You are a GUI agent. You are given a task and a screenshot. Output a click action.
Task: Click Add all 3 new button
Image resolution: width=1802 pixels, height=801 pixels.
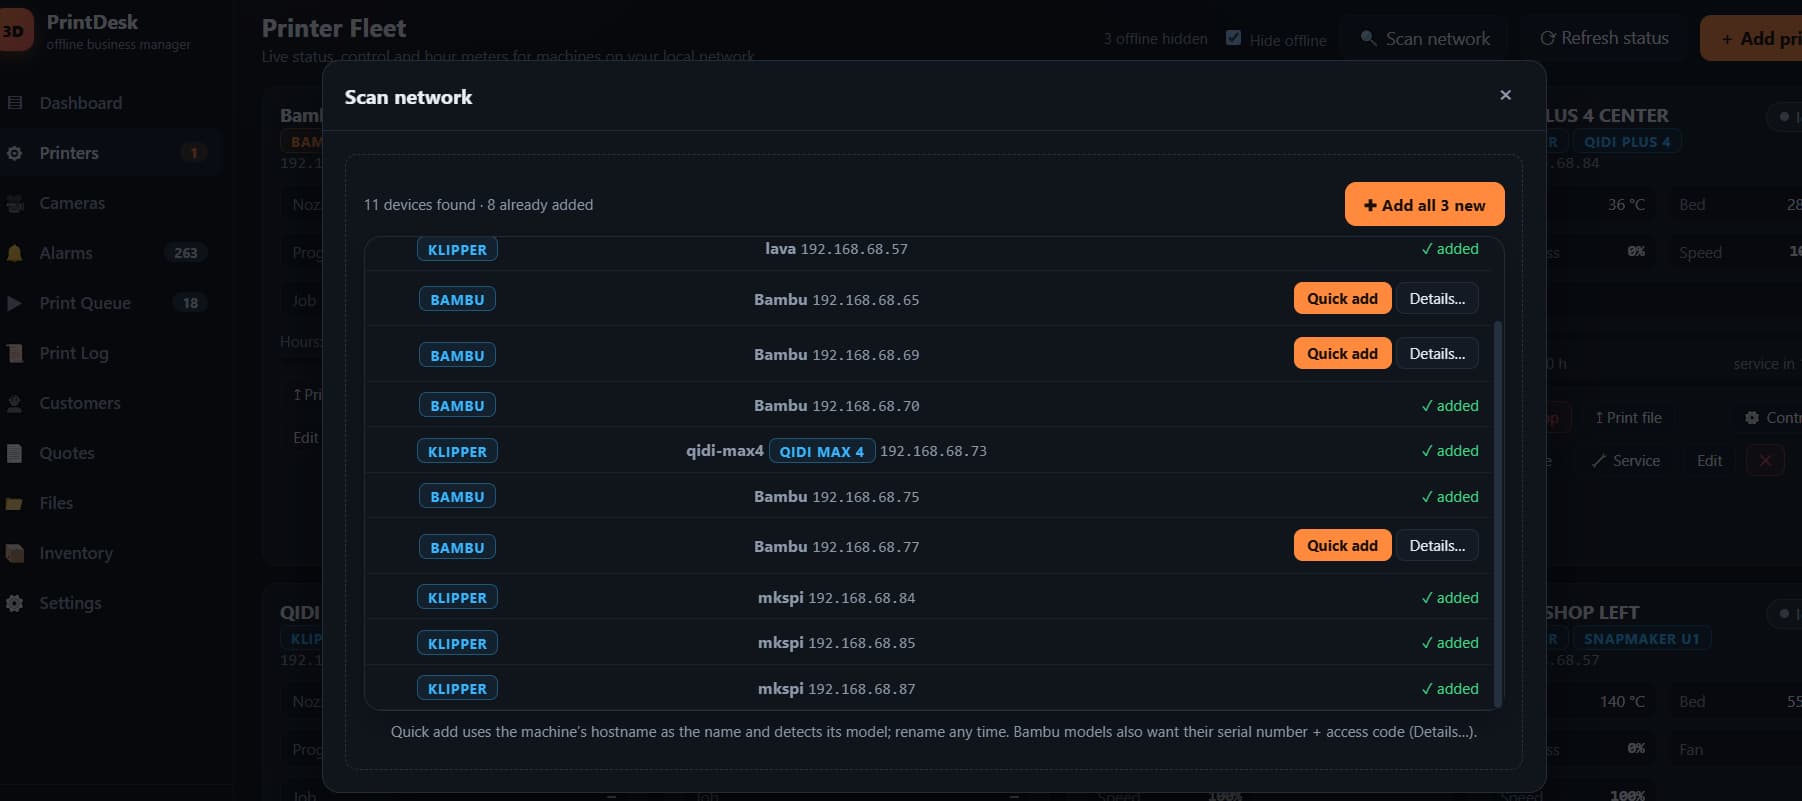pos(1424,204)
